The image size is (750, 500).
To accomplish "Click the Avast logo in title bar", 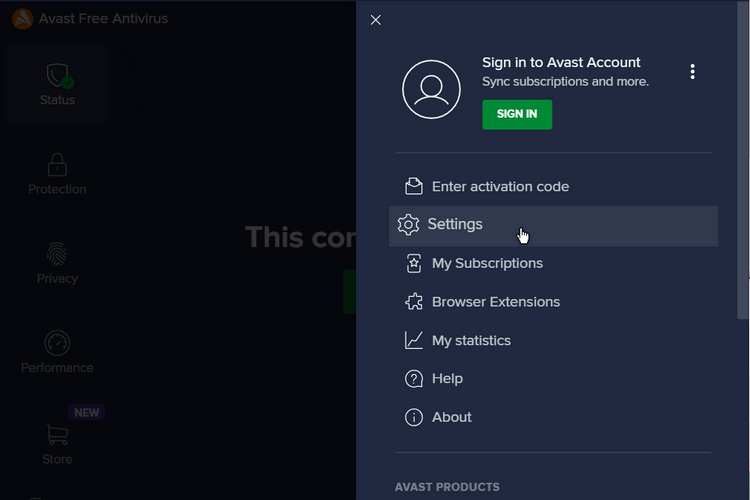I will click(x=22, y=19).
